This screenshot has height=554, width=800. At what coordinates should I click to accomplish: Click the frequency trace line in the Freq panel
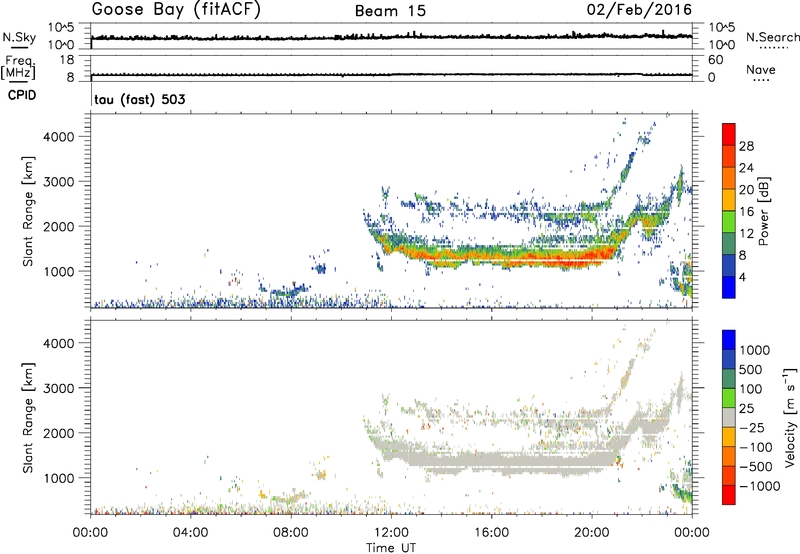[x=391, y=74]
